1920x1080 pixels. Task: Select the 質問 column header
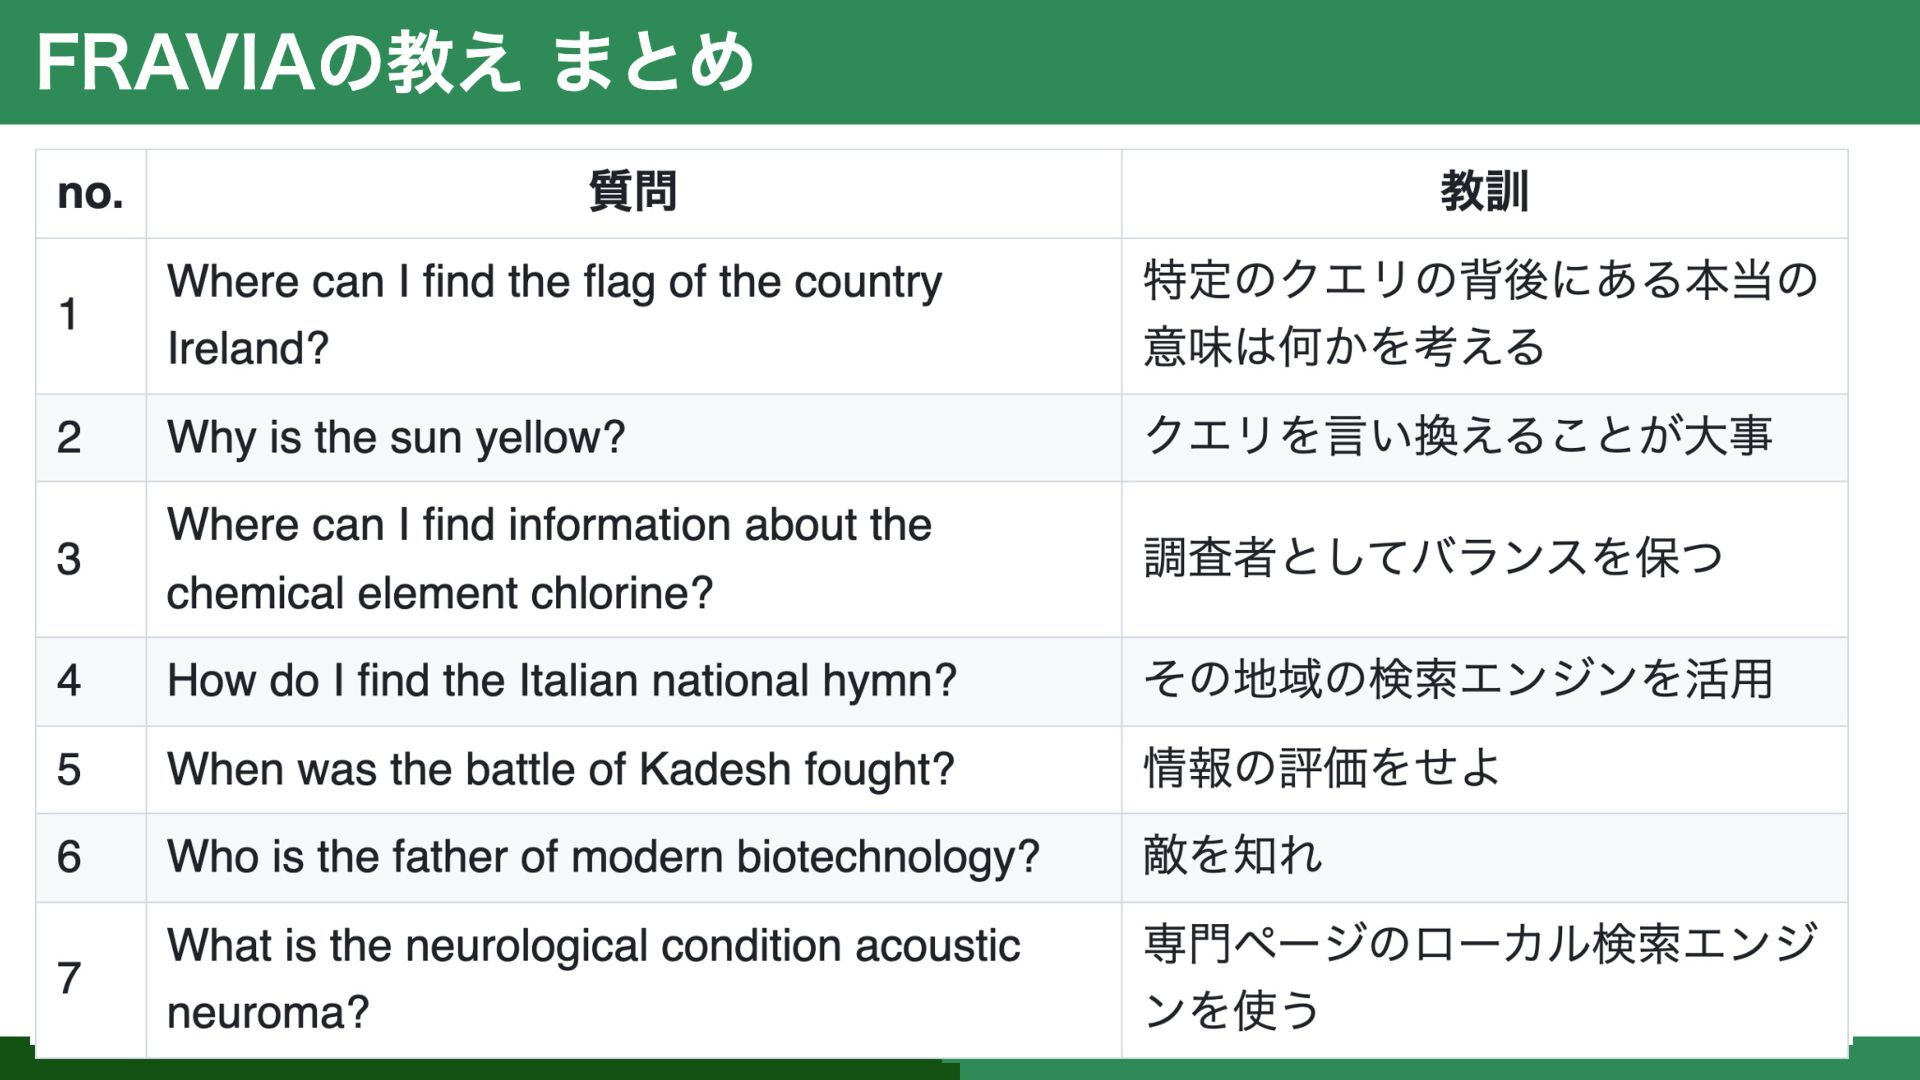coord(634,194)
